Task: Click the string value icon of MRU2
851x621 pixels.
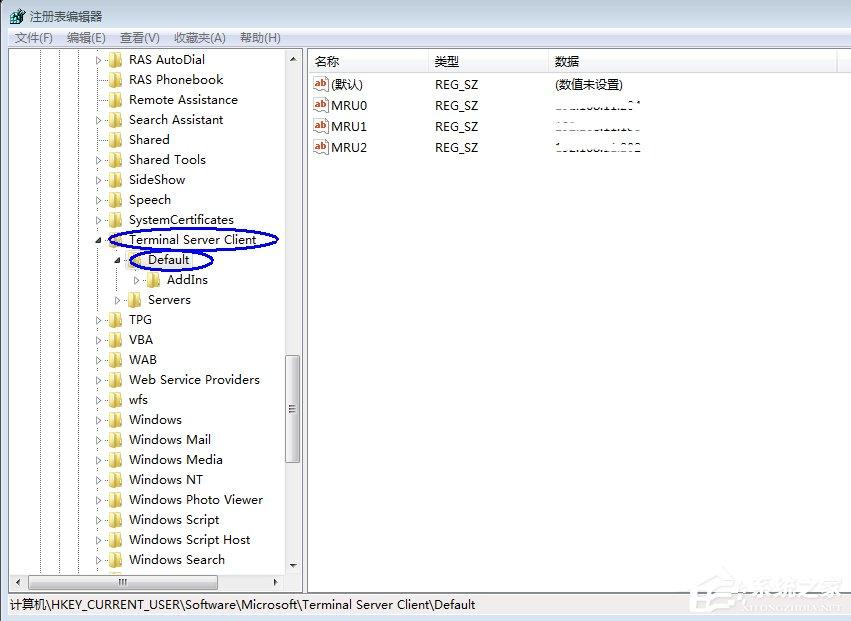Action: coord(321,147)
